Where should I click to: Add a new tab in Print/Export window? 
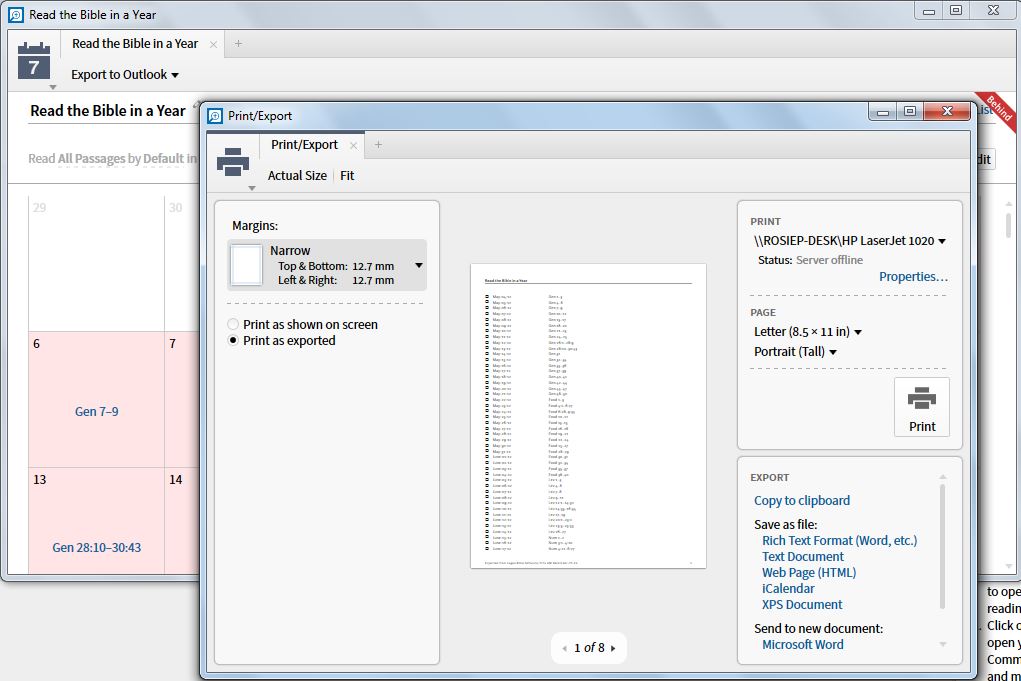click(x=378, y=145)
